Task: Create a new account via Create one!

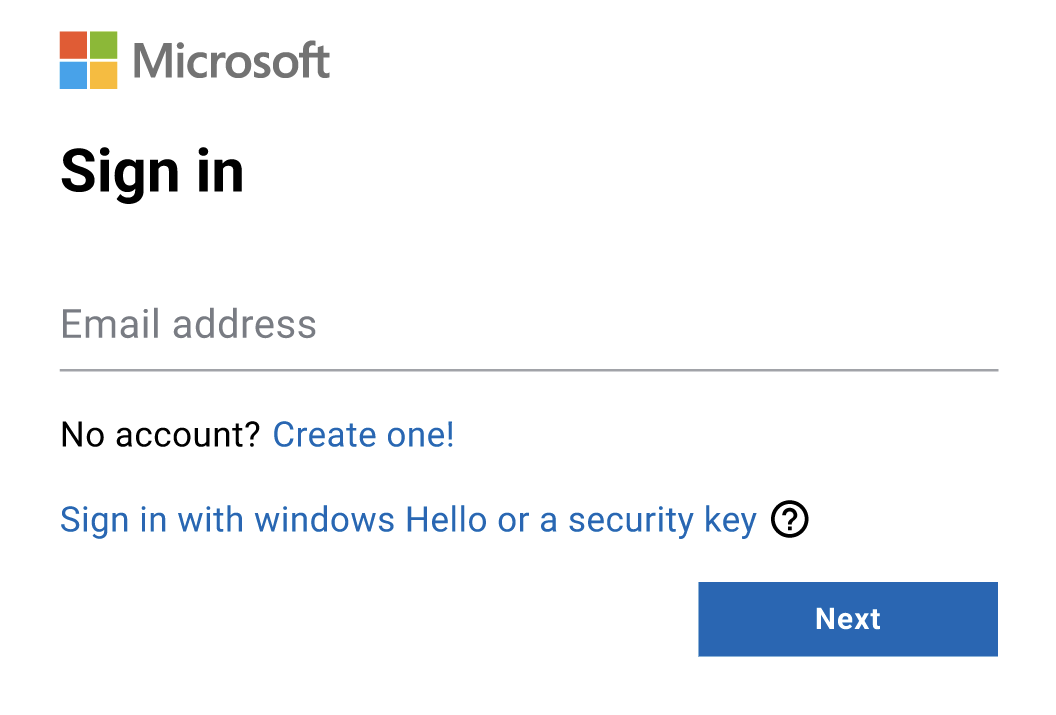Action: 364,434
